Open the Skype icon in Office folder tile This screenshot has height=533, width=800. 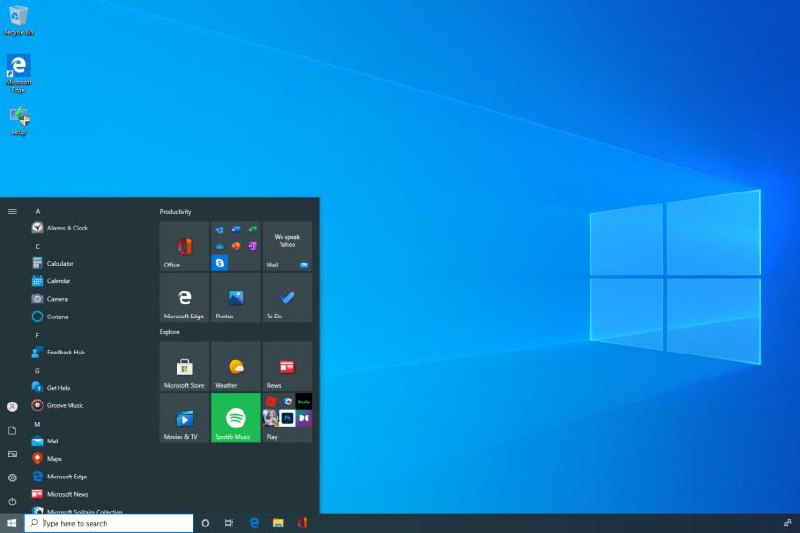point(219,263)
